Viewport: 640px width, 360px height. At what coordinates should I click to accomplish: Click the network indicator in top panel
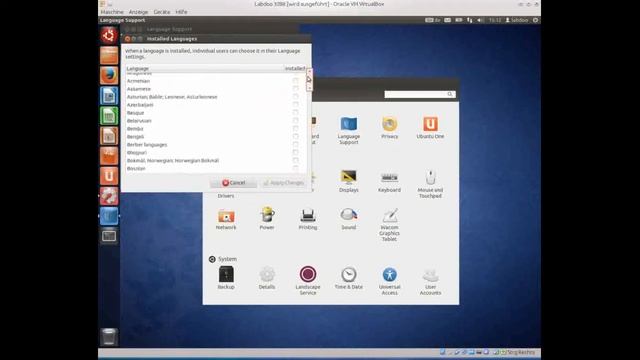click(x=469, y=20)
